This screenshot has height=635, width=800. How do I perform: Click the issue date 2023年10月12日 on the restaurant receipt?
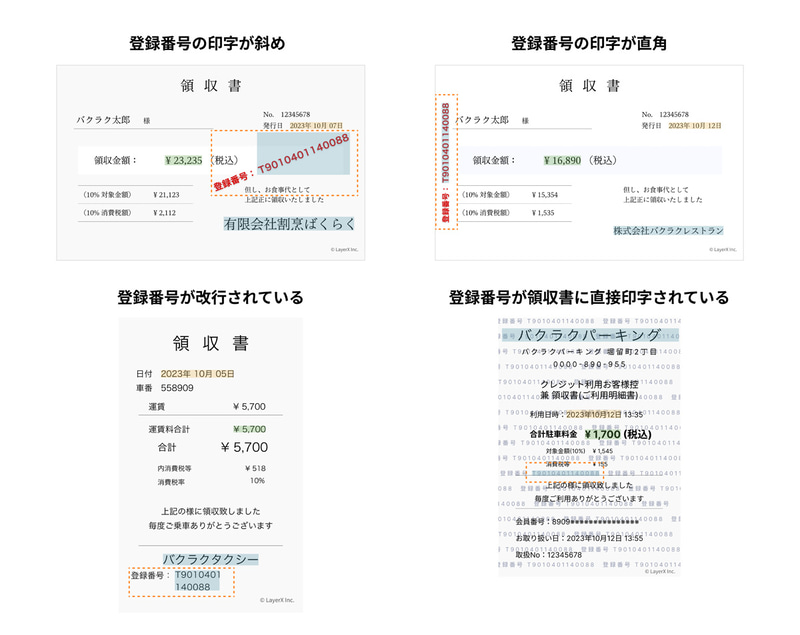click(695, 125)
